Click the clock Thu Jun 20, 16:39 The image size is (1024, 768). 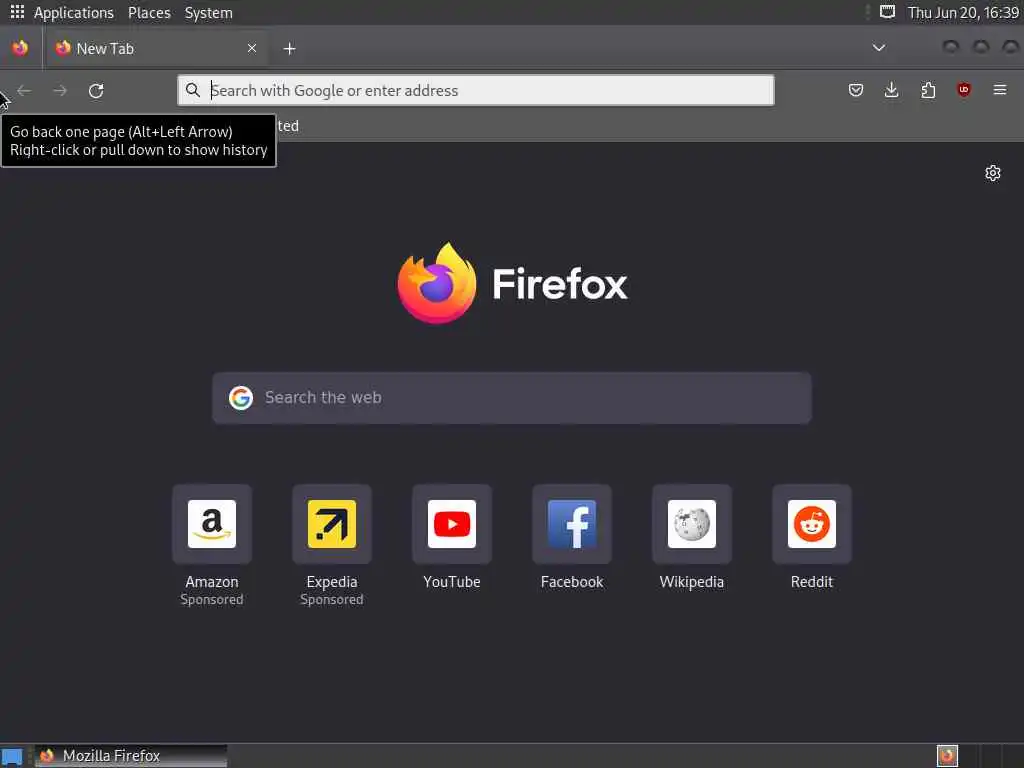tap(963, 12)
